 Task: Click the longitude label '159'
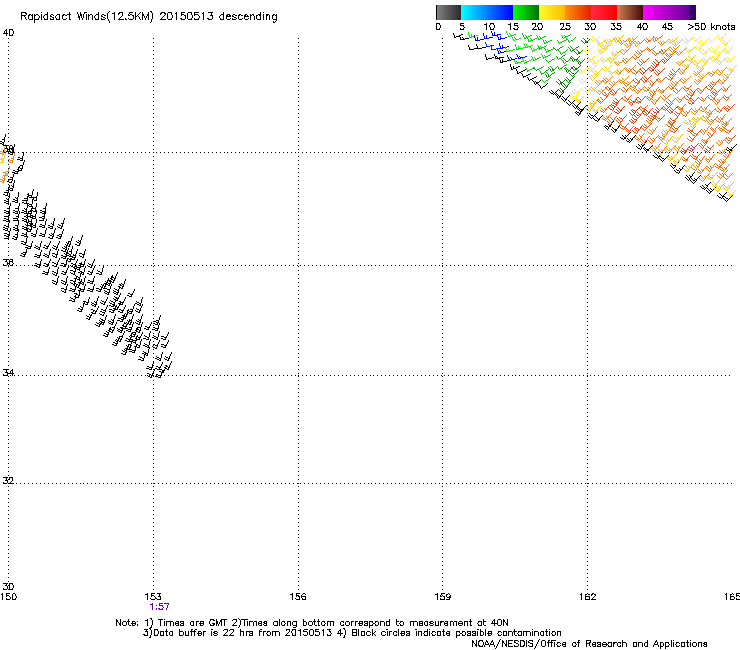point(442,597)
